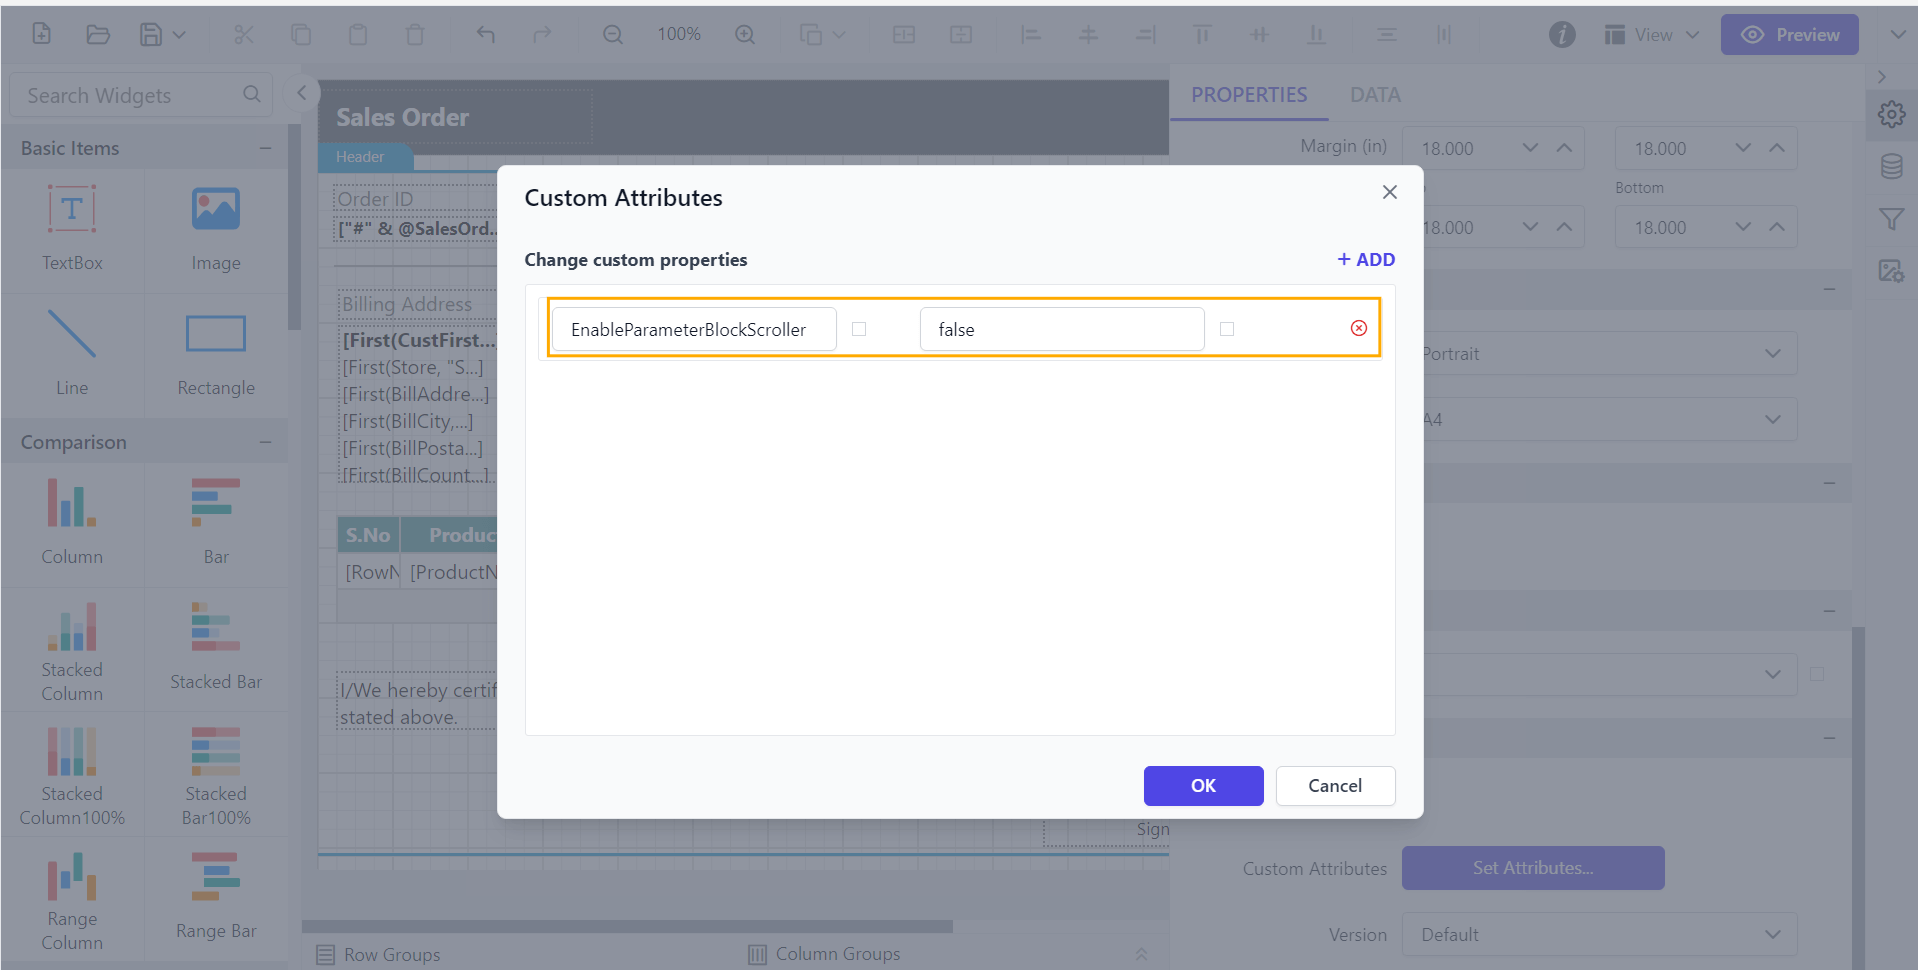The height and width of the screenshot is (970, 1918).
Task: Click ADD to insert a new custom property
Action: [x=1365, y=259]
